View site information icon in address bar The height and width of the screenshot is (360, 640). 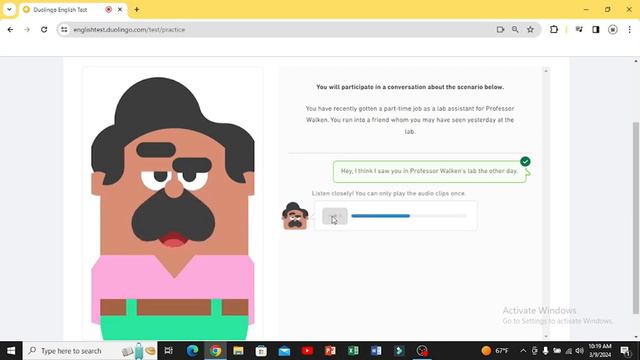[x=64, y=30]
